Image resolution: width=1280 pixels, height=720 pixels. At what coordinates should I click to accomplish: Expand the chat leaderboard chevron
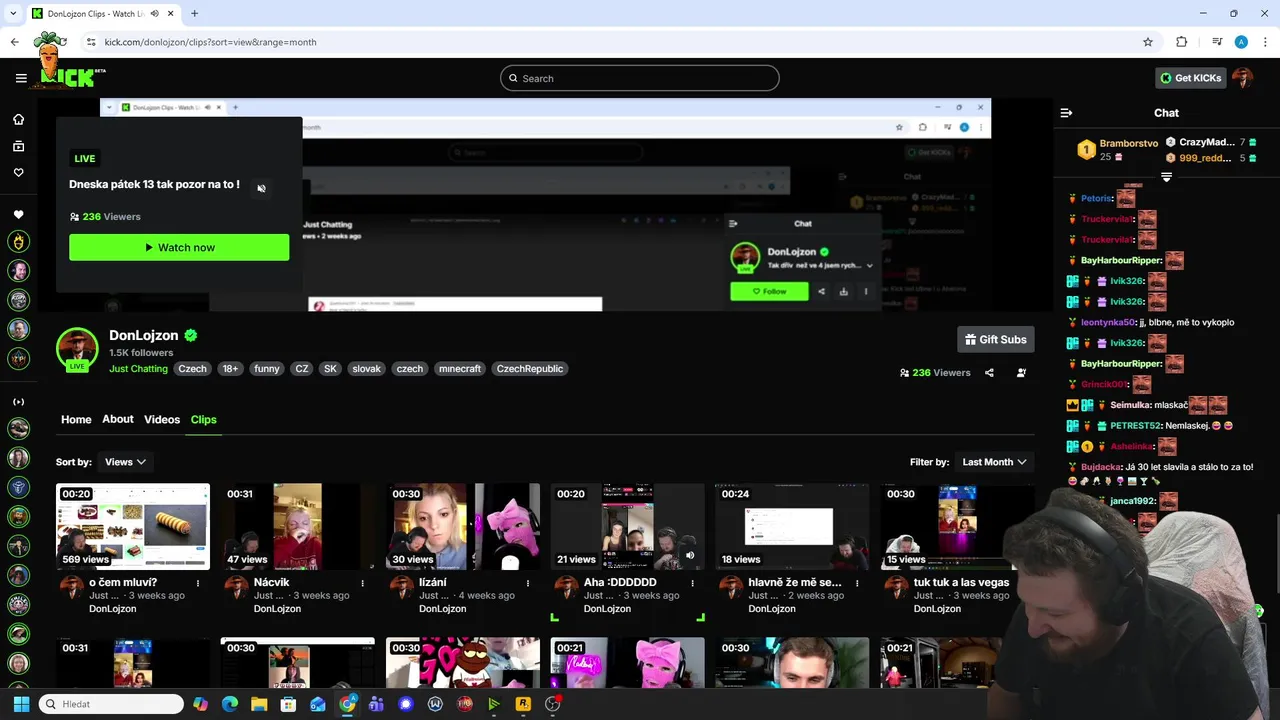(x=1166, y=177)
